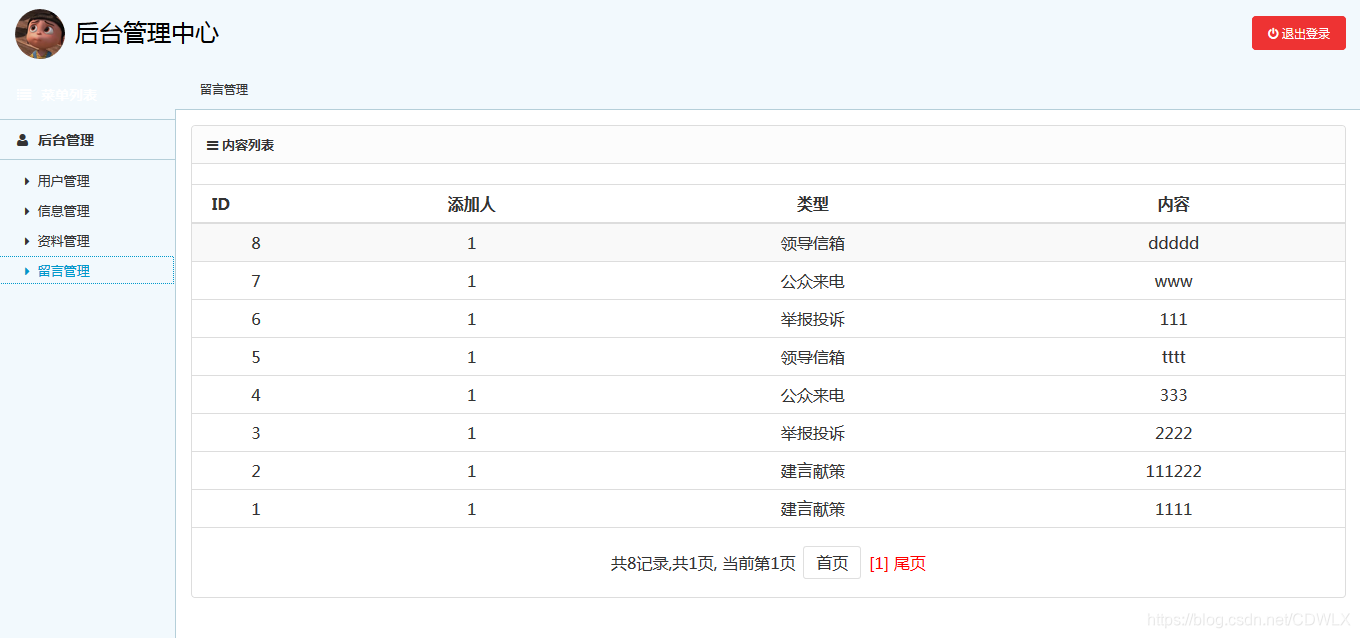Click the 留言管理 breadcrumb label
This screenshot has width=1360, height=638.
click(x=224, y=89)
